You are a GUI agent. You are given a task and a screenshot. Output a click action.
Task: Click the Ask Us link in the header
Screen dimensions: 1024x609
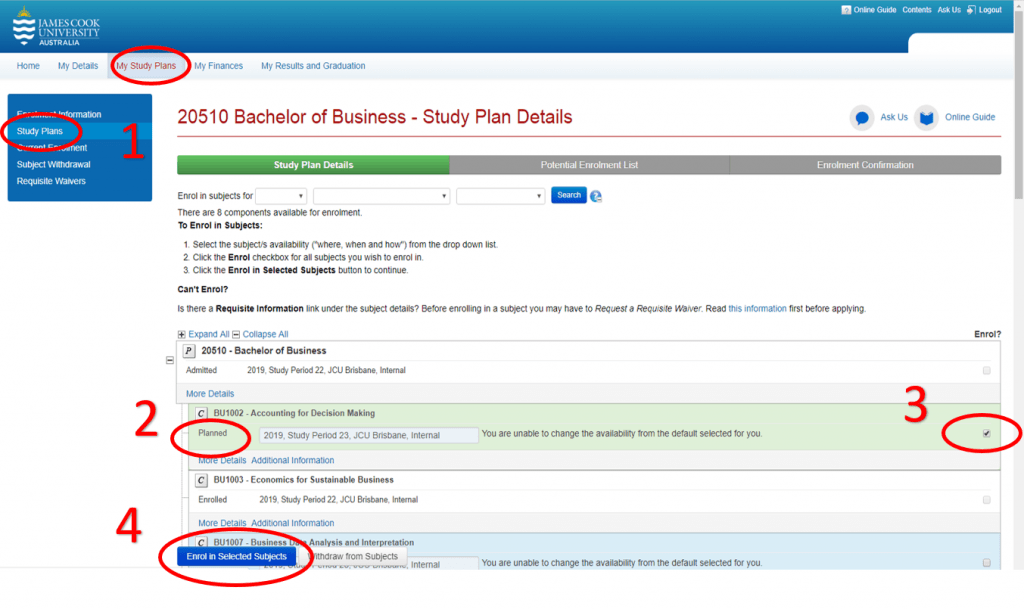(x=949, y=10)
